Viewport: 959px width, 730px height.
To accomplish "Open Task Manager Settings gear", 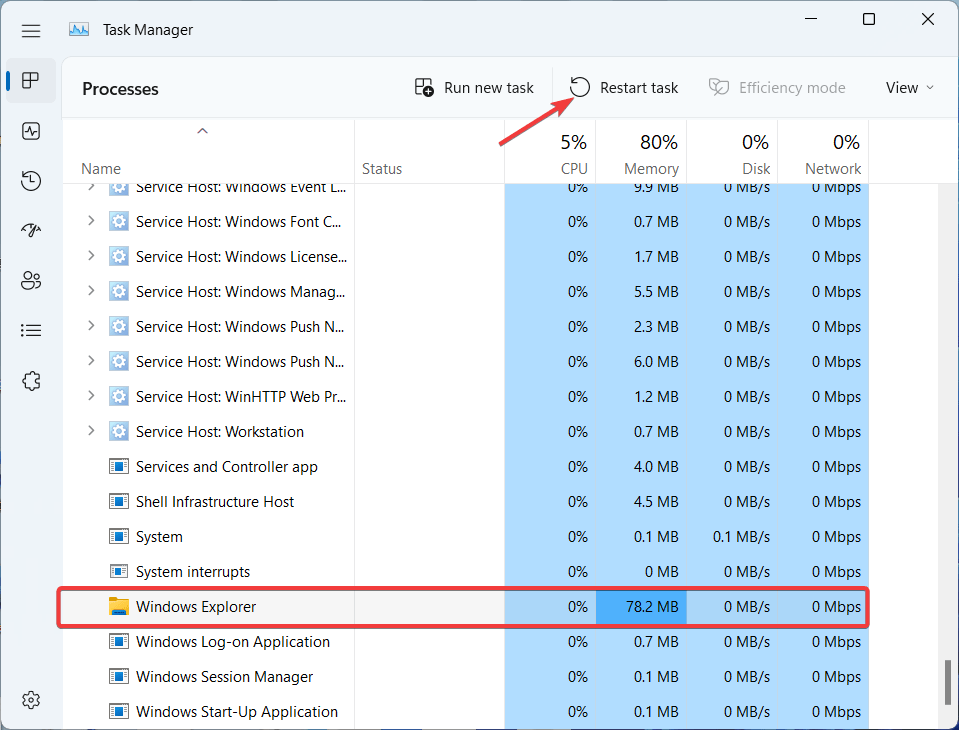I will [x=30, y=699].
